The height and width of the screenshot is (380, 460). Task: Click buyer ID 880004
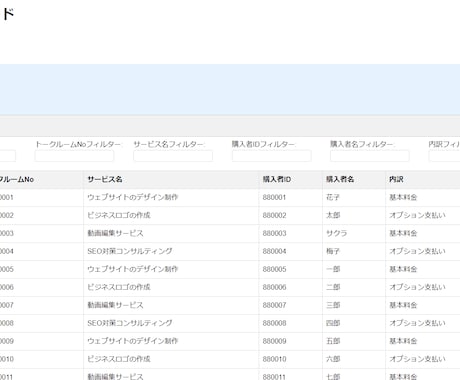point(274,251)
